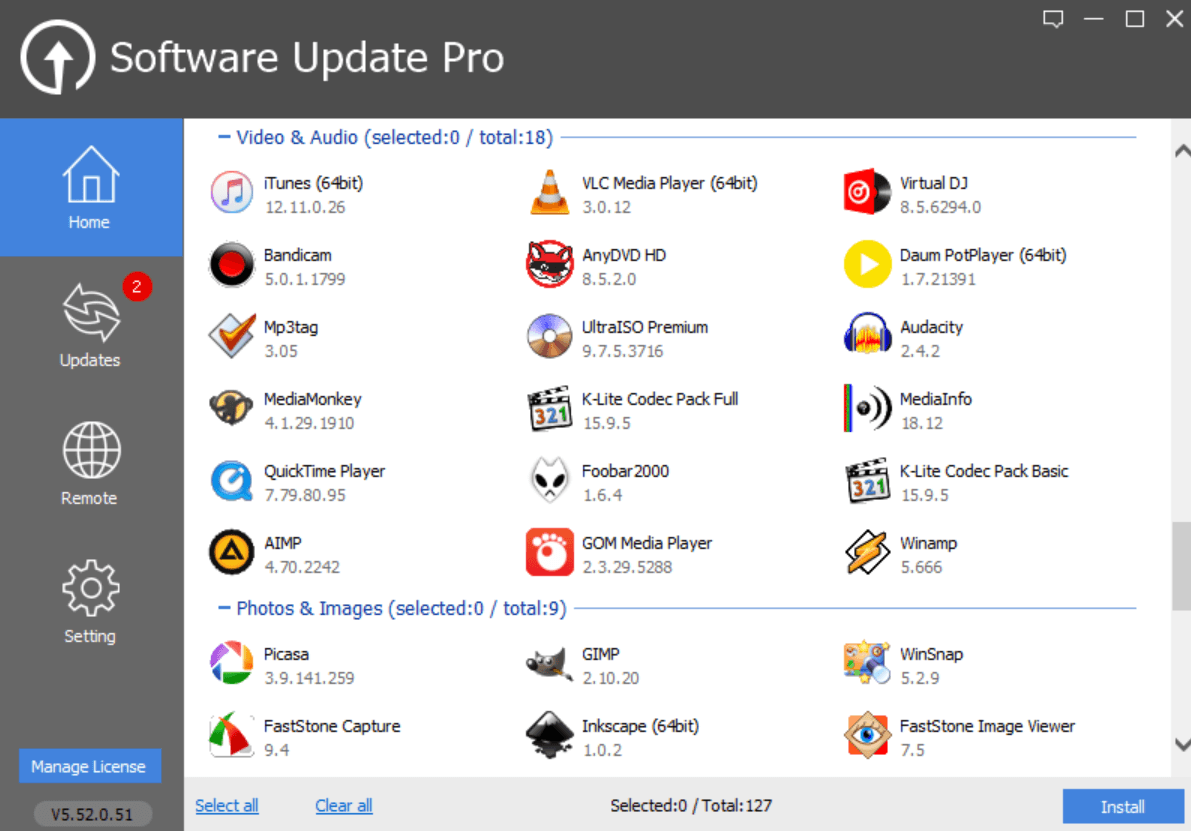
Task: Collapse the Video & Audio section
Action: pyautogui.click(x=225, y=137)
